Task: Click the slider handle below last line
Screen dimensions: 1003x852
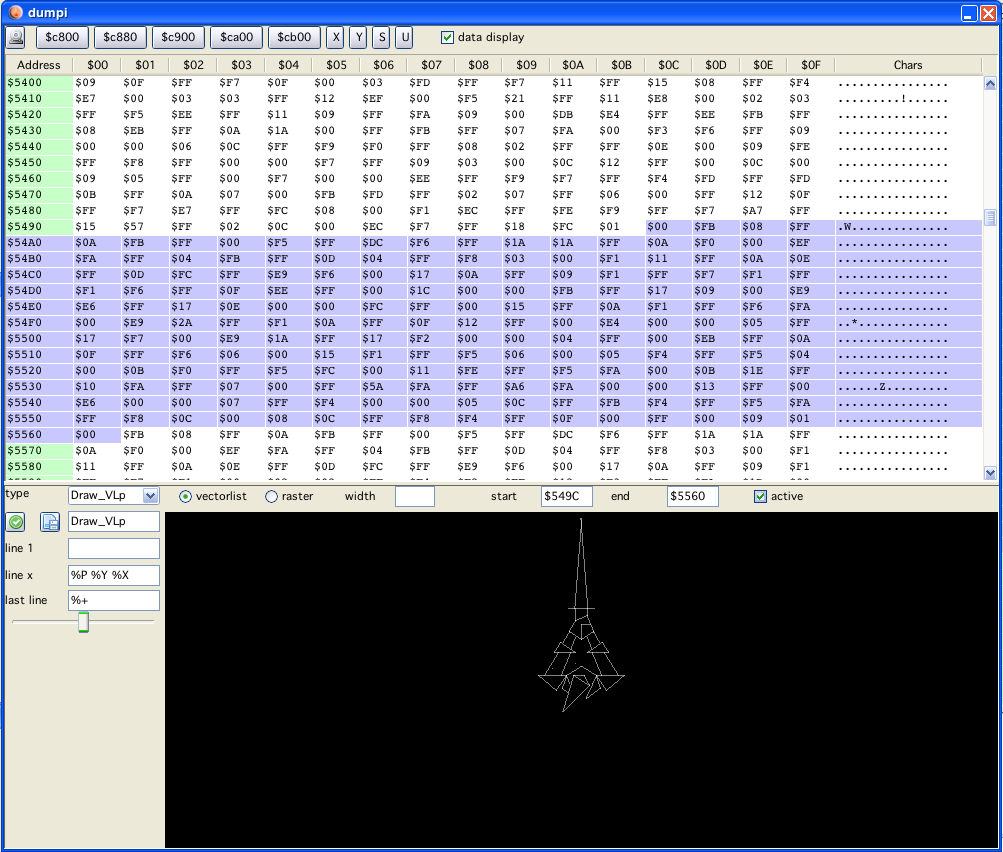Action: [x=84, y=622]
